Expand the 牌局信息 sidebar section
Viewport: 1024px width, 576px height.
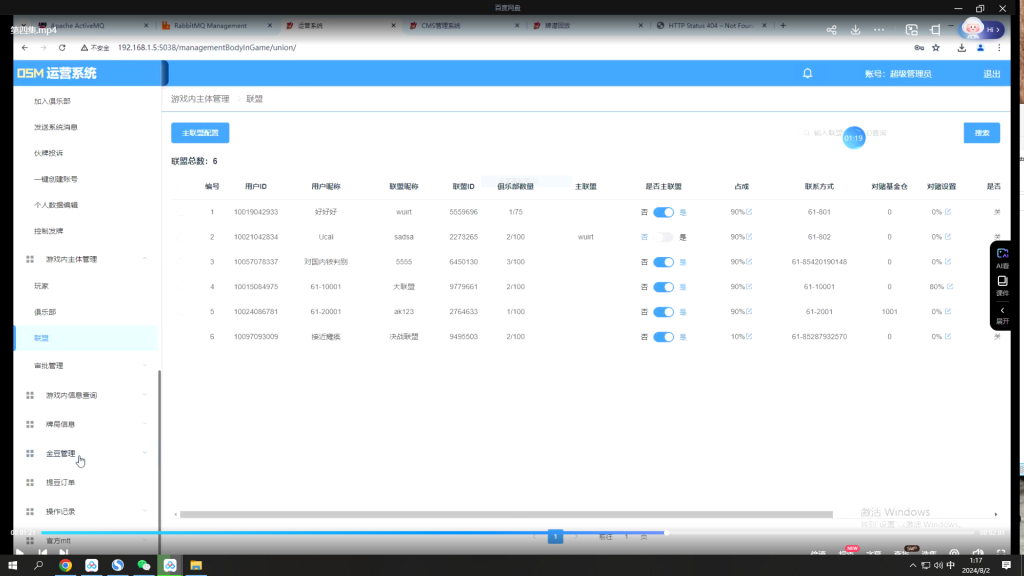146,424
